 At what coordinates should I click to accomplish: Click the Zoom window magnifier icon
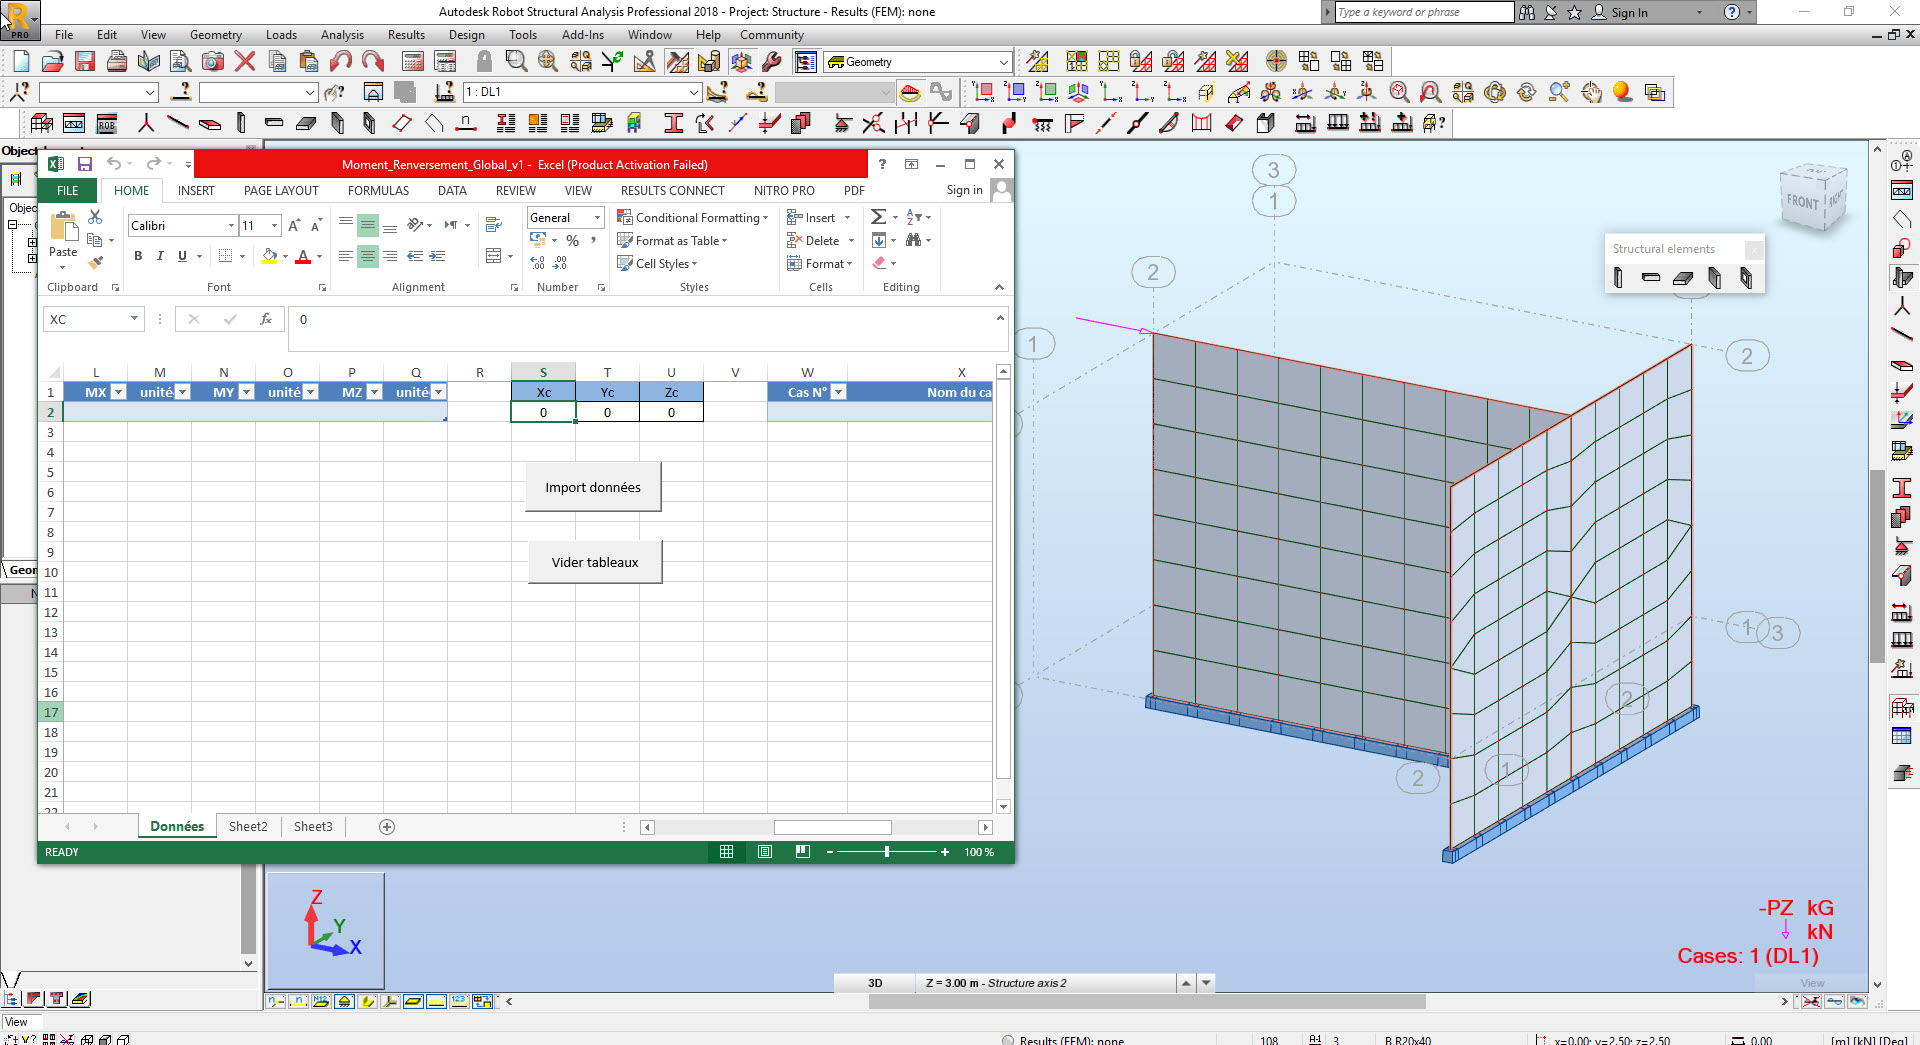(516, 62)
